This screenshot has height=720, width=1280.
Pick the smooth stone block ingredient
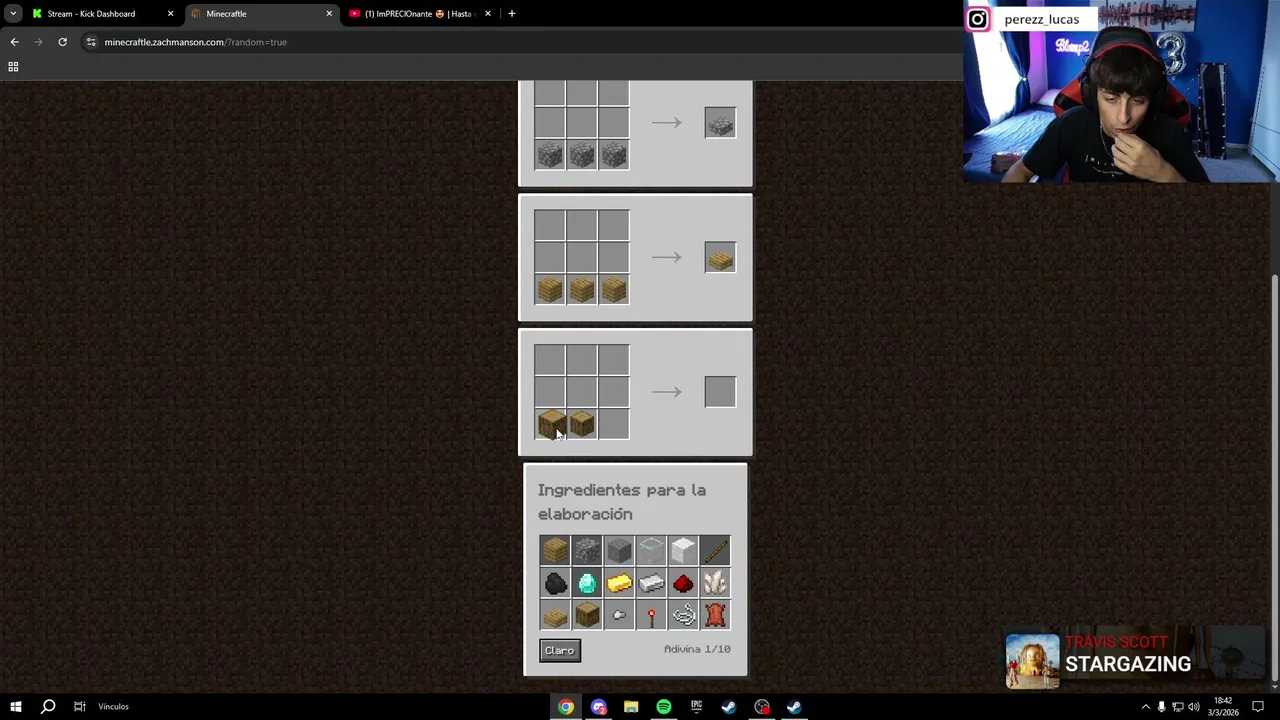(x=619, y=550)
